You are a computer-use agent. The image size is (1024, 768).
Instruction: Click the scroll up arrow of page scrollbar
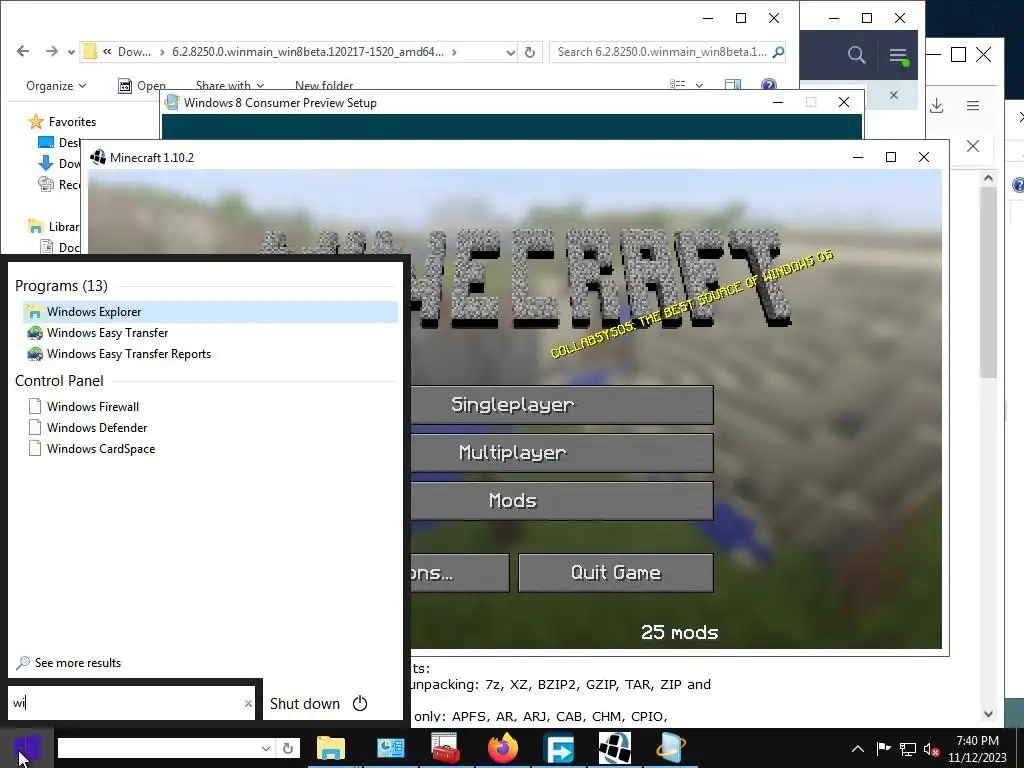point(988,178)
